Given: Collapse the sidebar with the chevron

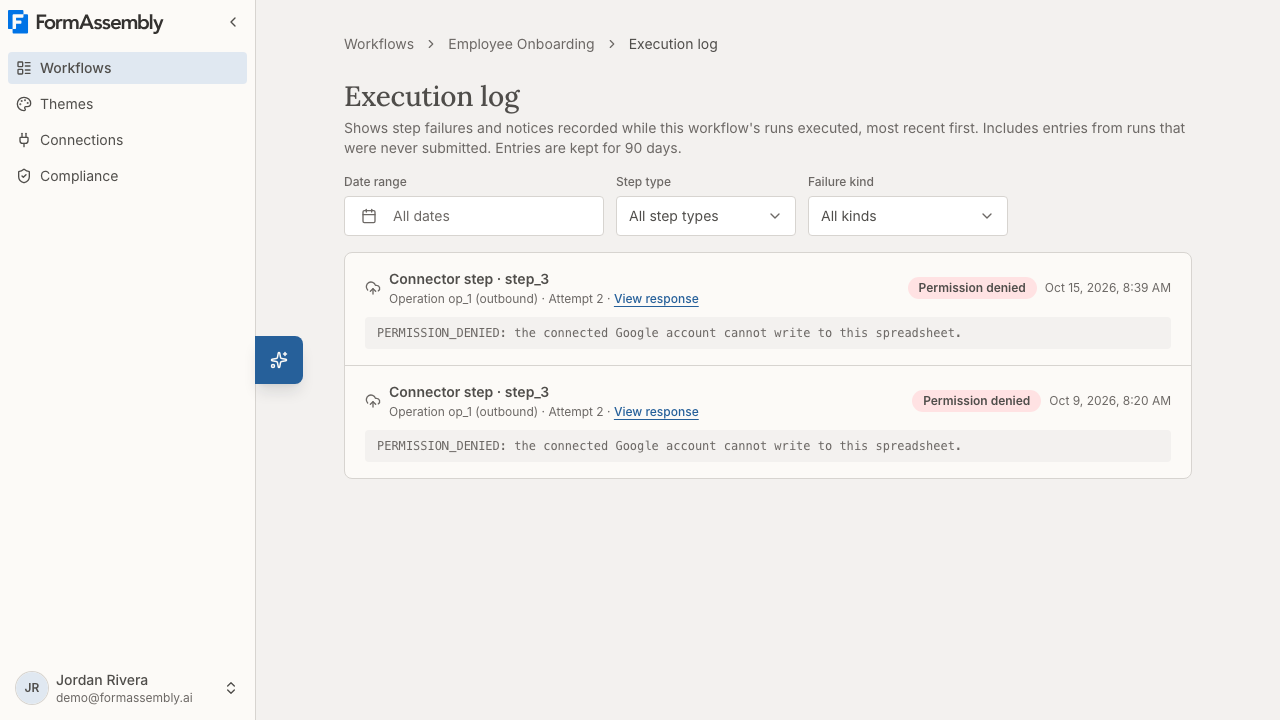Looking at the screenshot, I should (233, 22).
